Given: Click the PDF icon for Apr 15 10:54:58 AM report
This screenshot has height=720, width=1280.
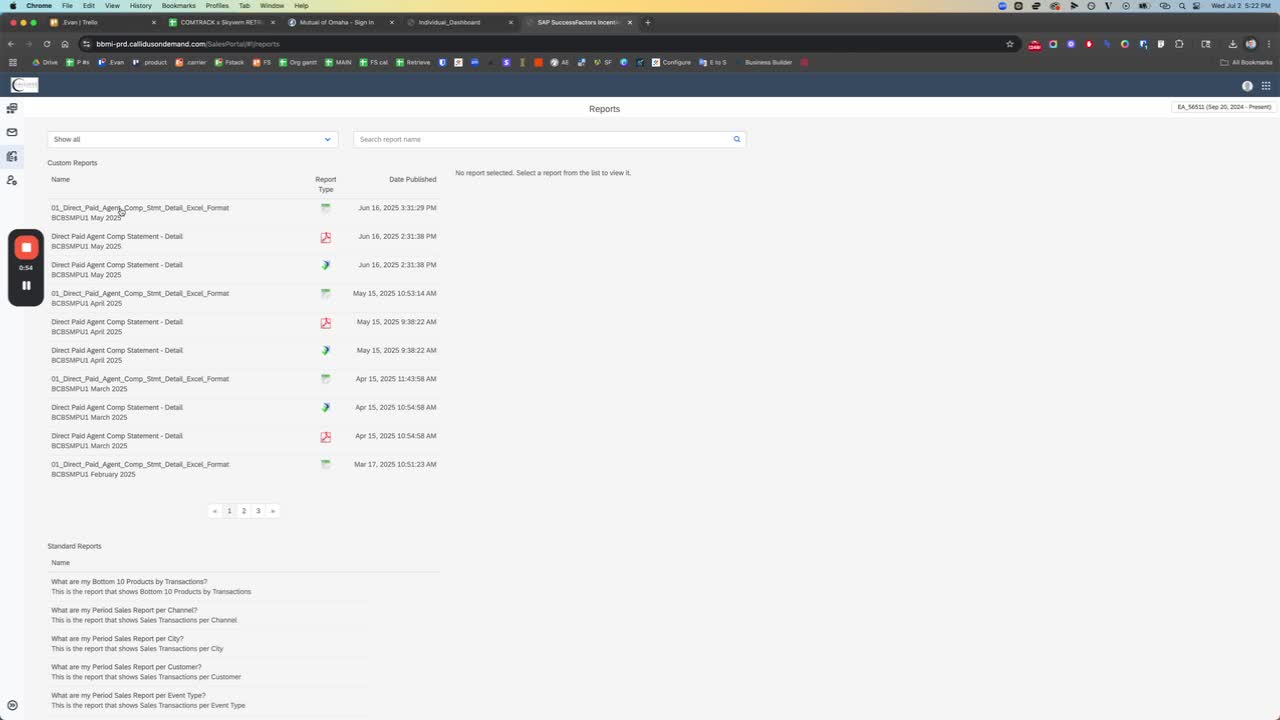Looking at the screenshot, I should click(325, 437).
